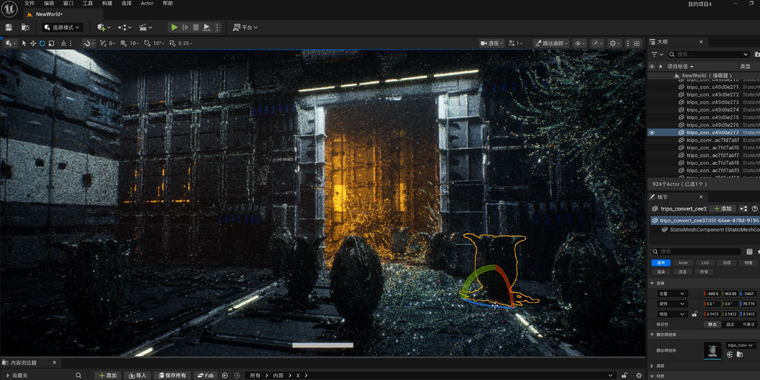Click the green Play button

tap(174, 28)
